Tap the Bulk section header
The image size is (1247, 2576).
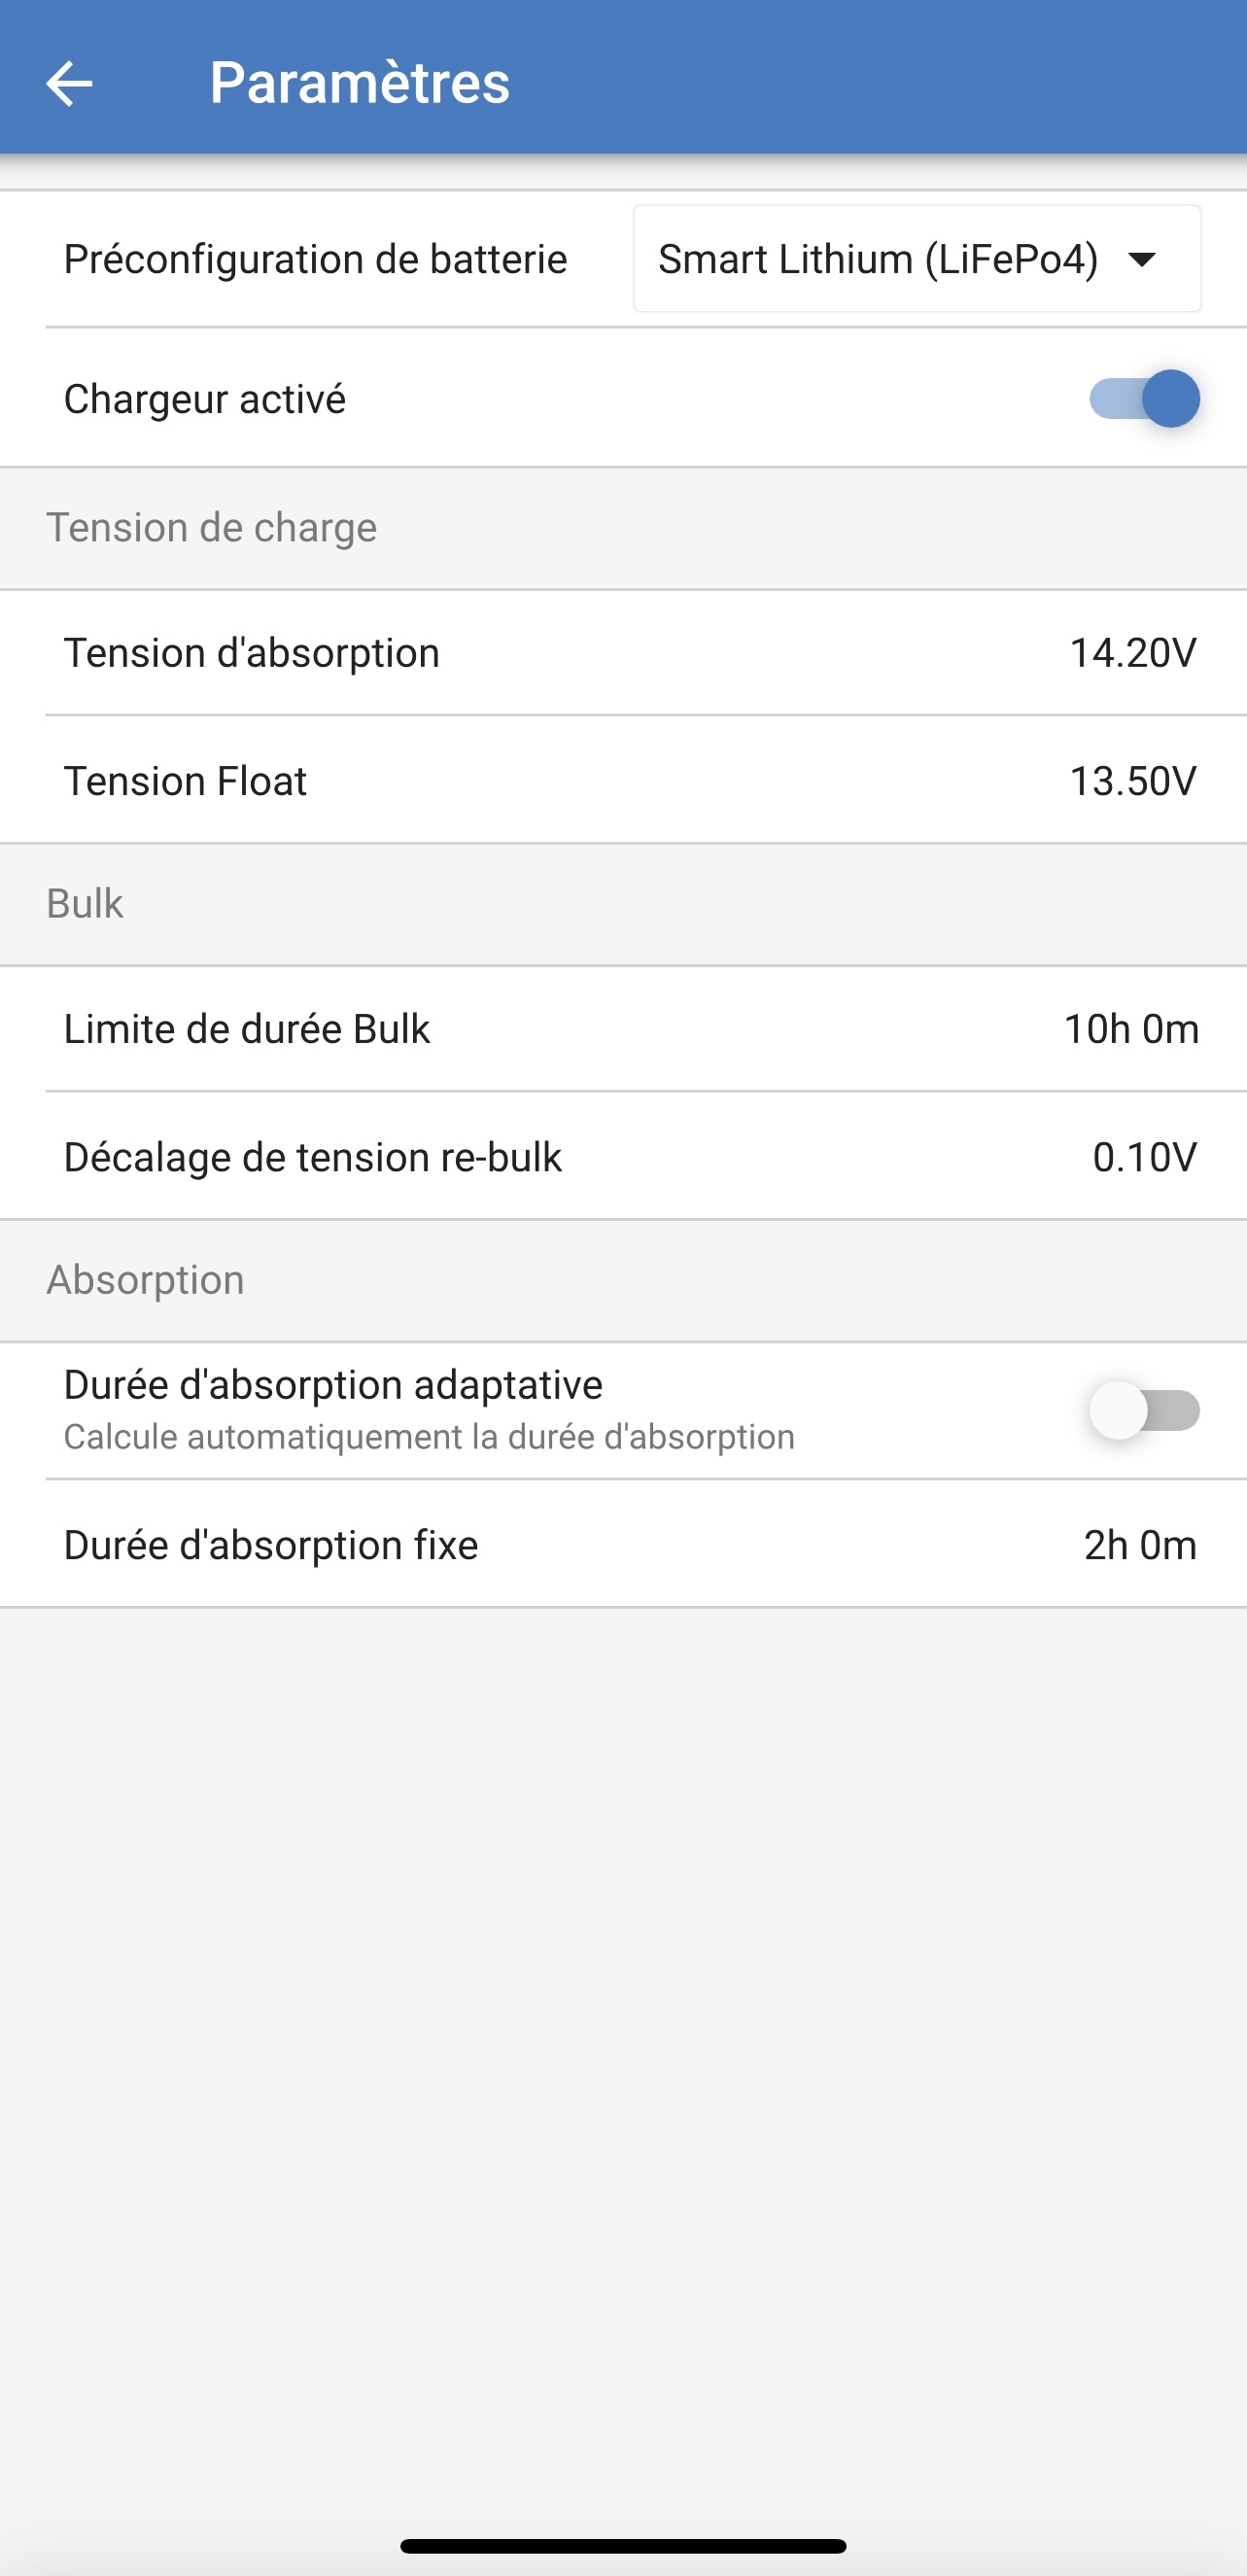85,904
